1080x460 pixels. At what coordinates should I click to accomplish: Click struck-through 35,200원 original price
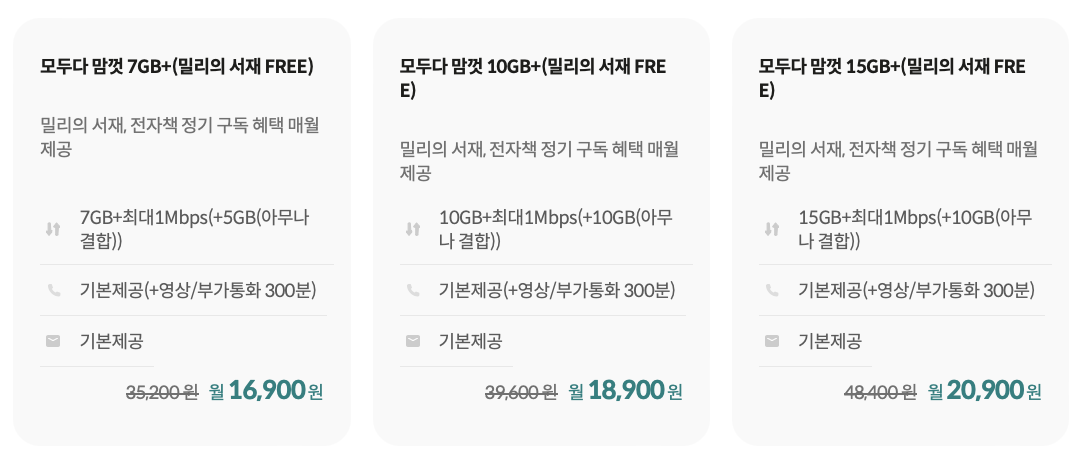162,393
